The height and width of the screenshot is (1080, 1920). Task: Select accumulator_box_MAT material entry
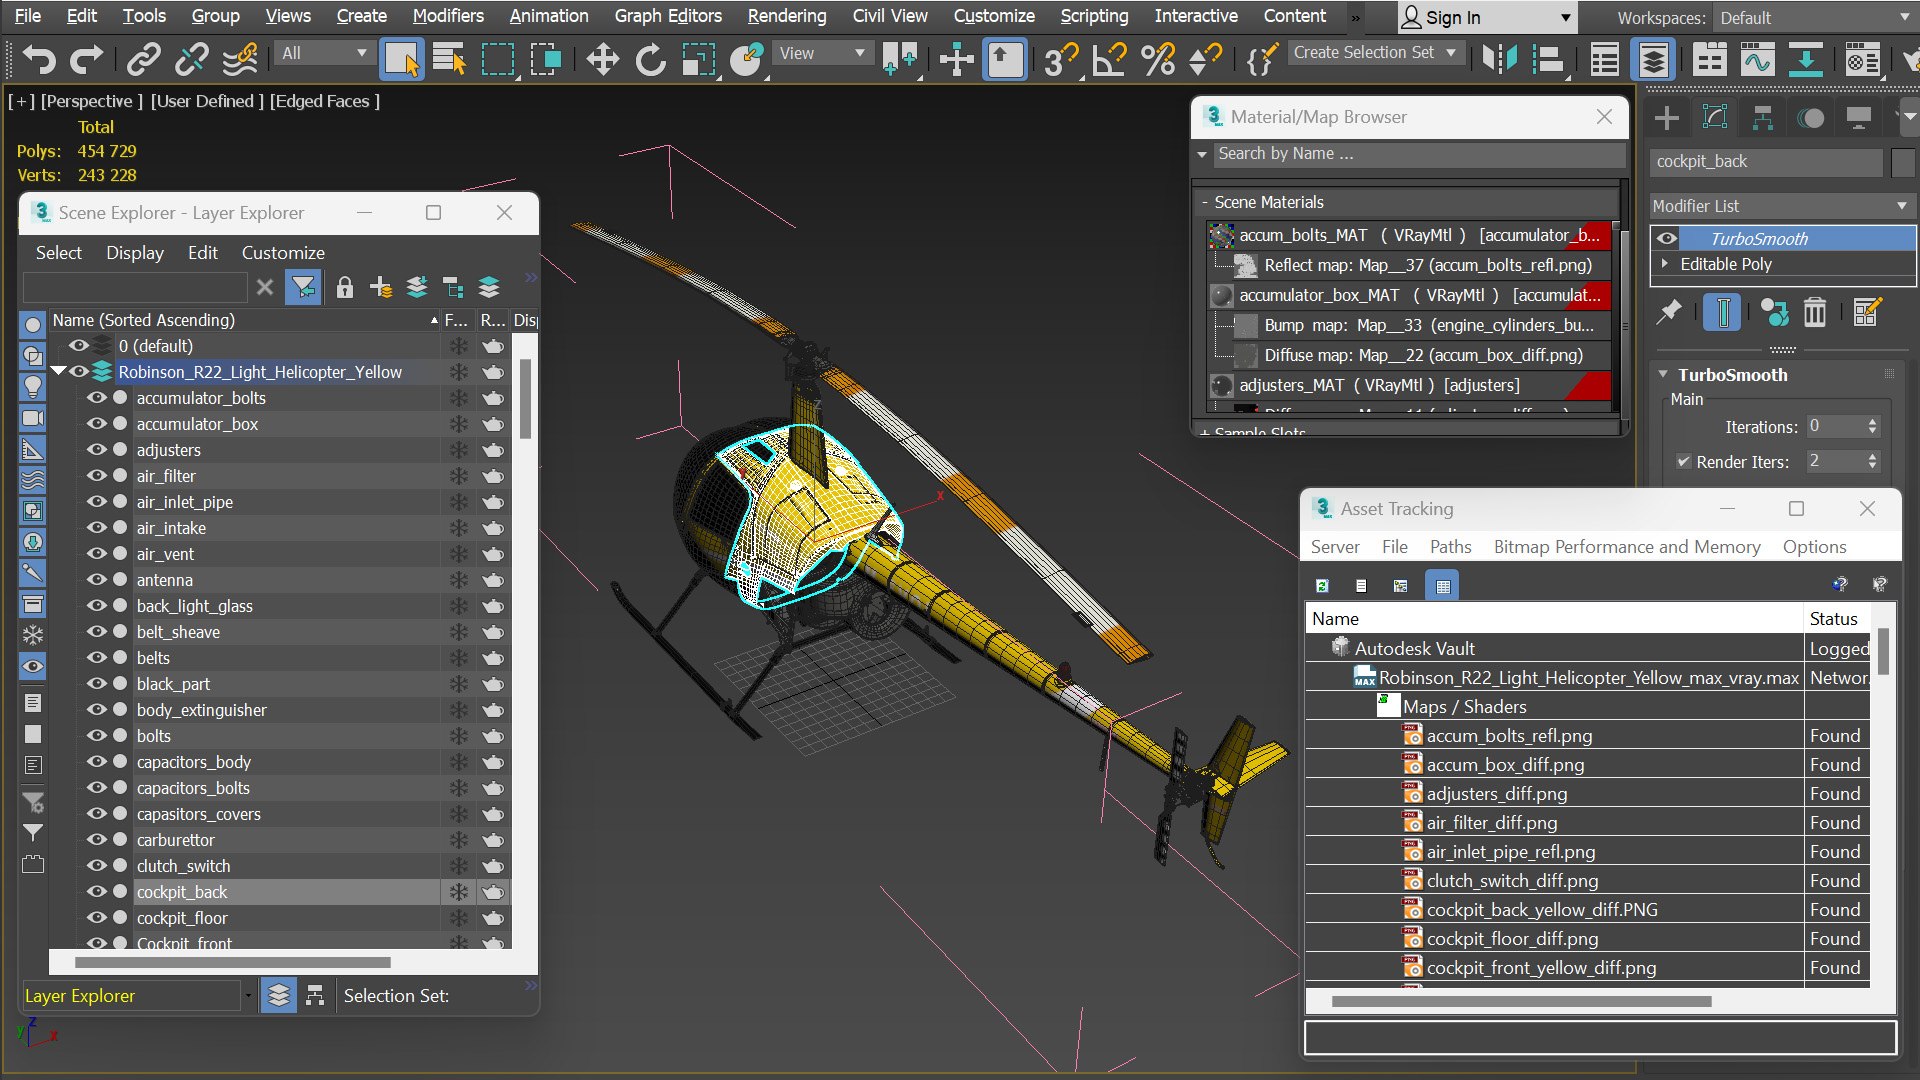click(x=1410, y=295)
